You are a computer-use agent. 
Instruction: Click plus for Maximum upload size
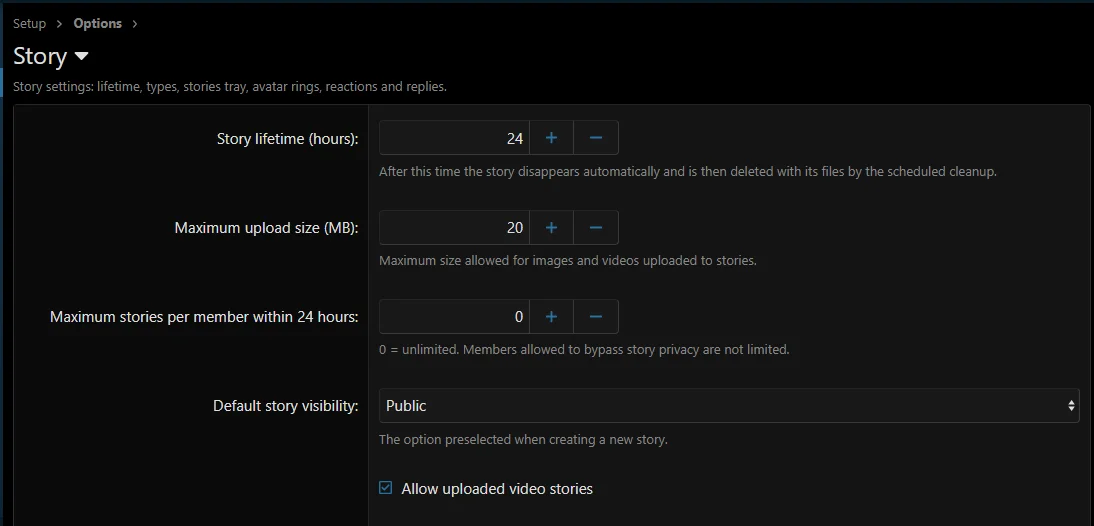551,227
